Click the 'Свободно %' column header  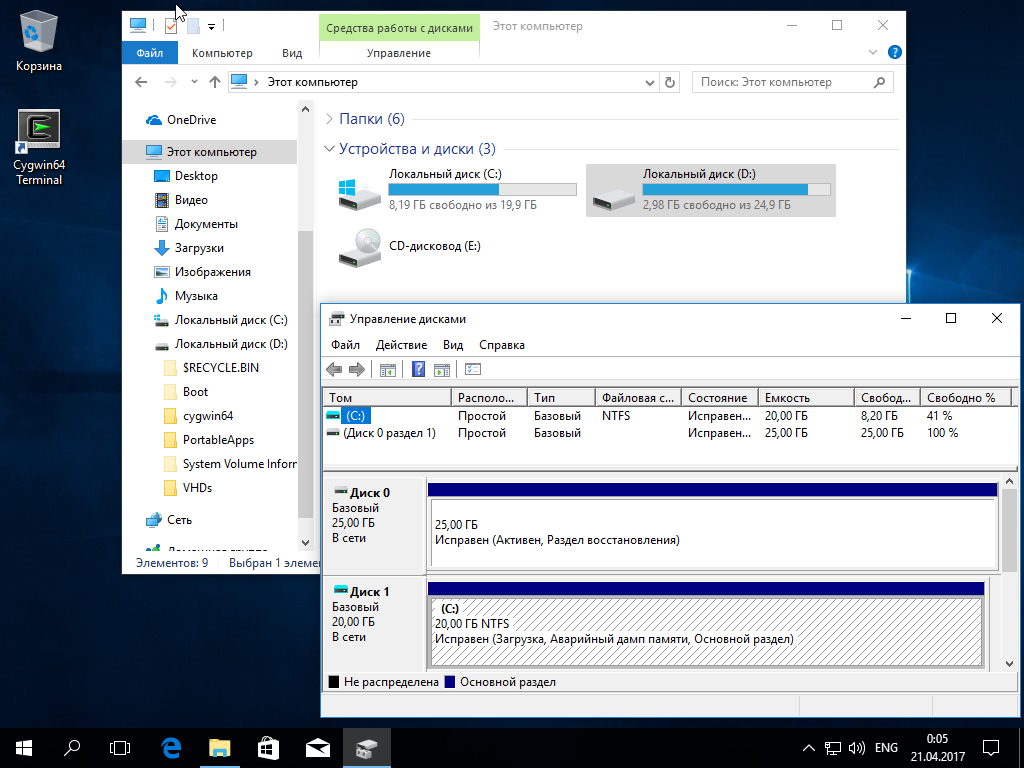(965, 397)
